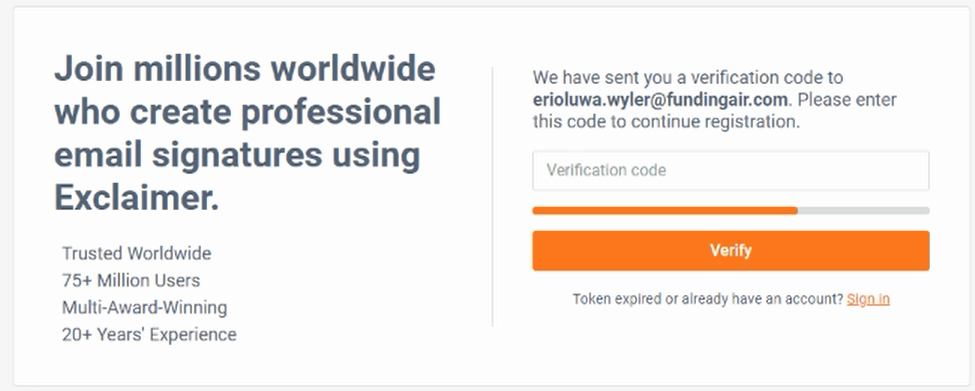Click the orange Verify button
The height and width of the screenshot is (391, 975).
(x=731, y=251)
